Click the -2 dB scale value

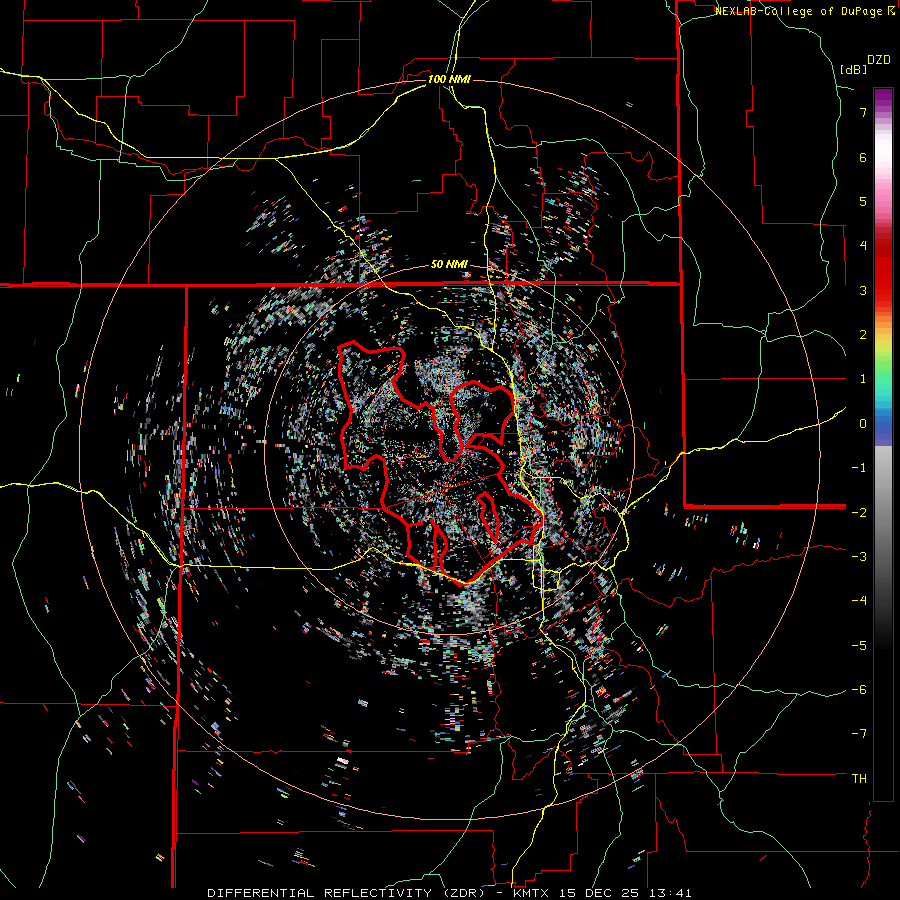[x=859, y=512]
